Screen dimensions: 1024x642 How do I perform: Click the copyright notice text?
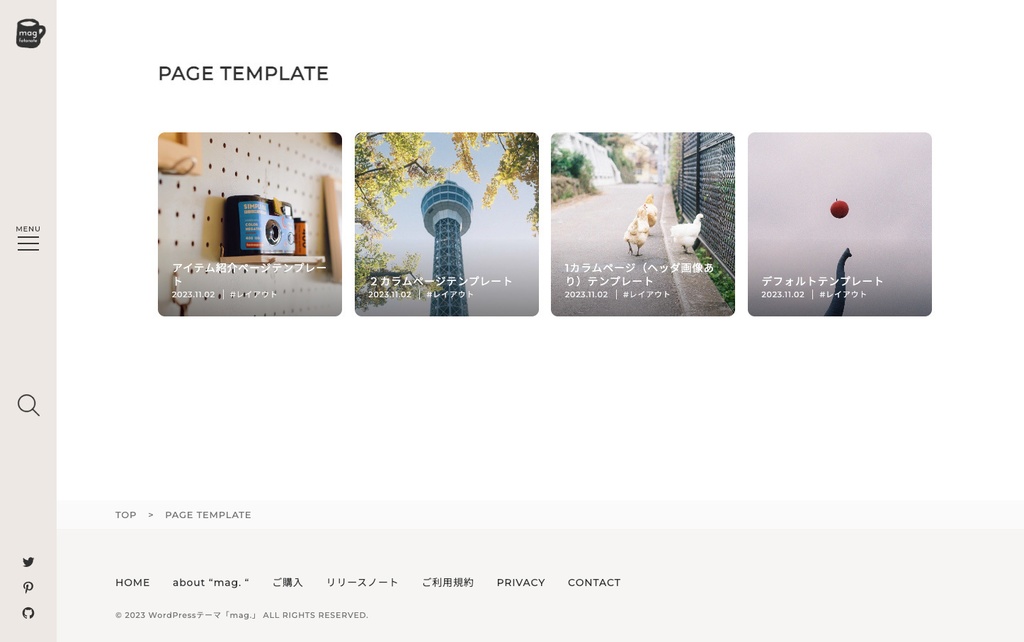point(242,615)
